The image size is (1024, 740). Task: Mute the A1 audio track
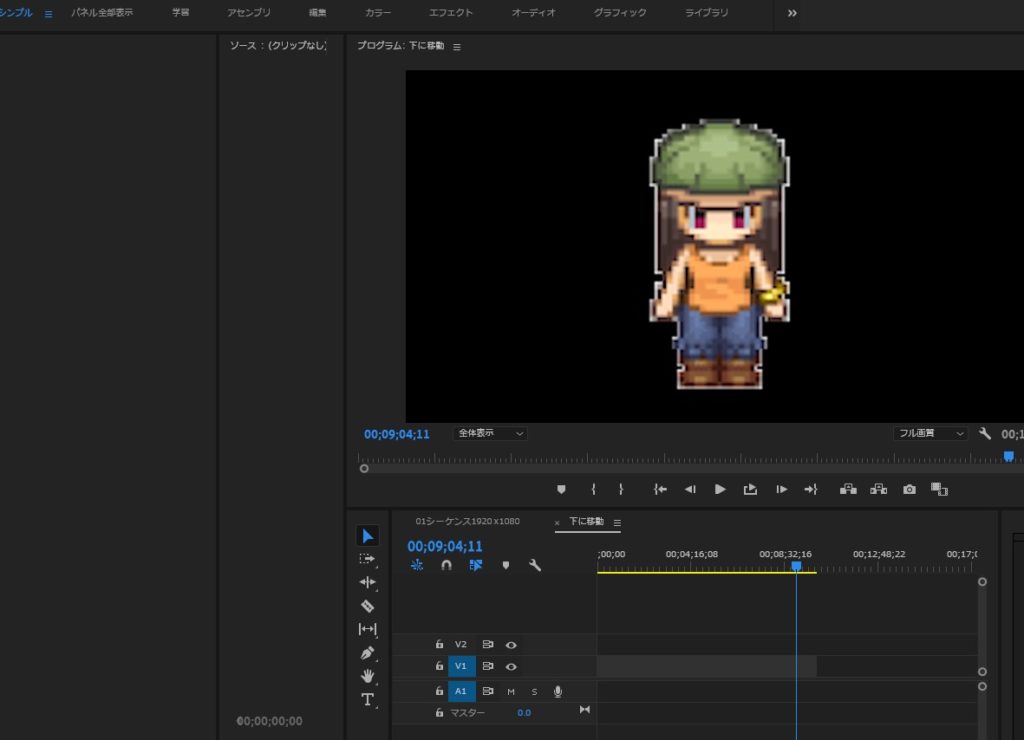point(511,691)
